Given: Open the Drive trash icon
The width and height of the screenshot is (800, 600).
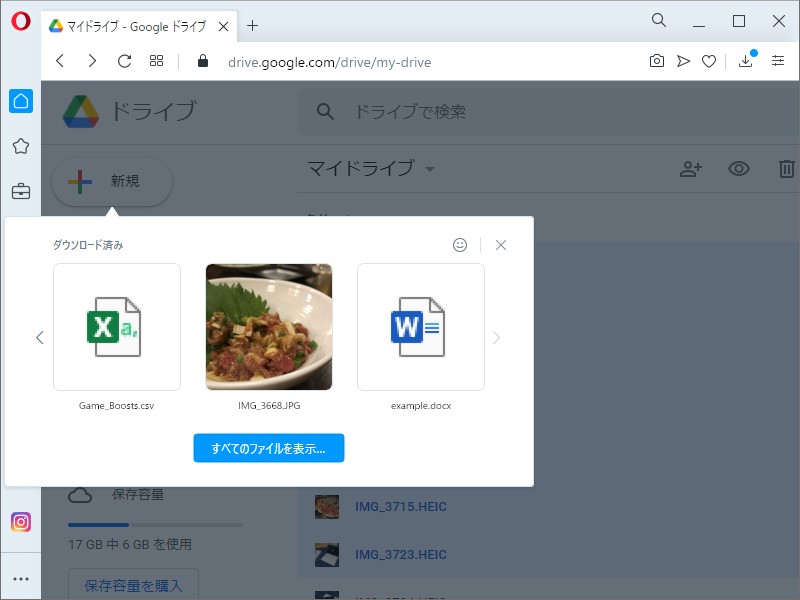Looking at the screenshot, I should [x=786, y=169].
